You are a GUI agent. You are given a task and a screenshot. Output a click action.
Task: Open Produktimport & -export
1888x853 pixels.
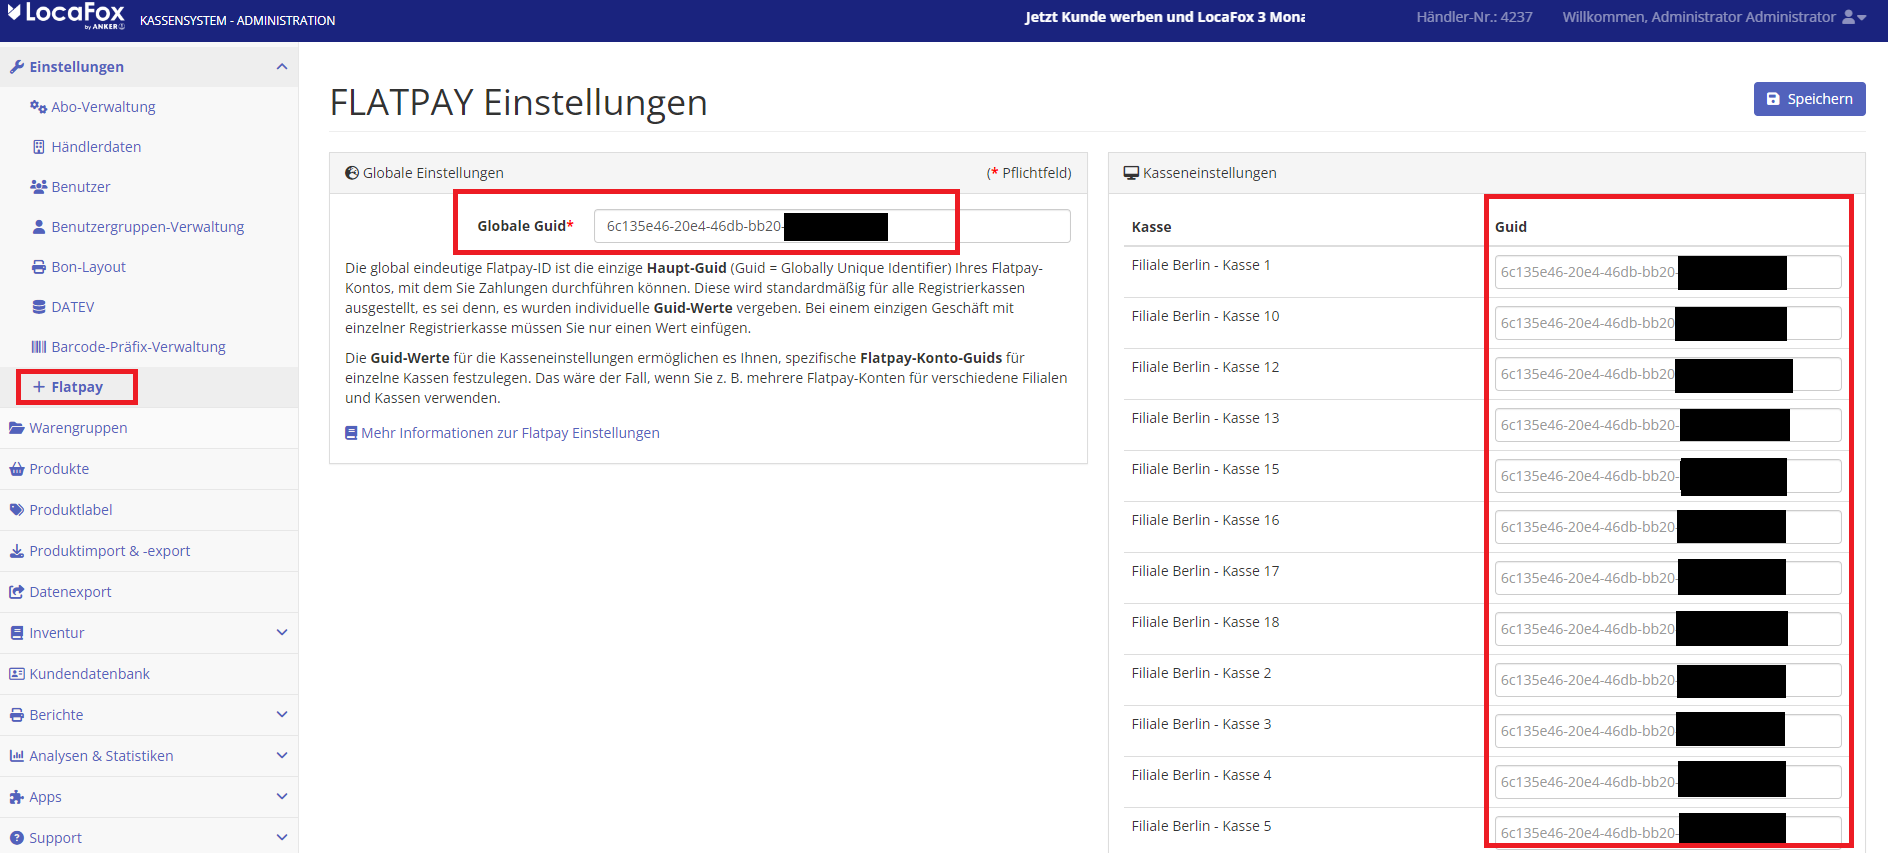(109, 551)
